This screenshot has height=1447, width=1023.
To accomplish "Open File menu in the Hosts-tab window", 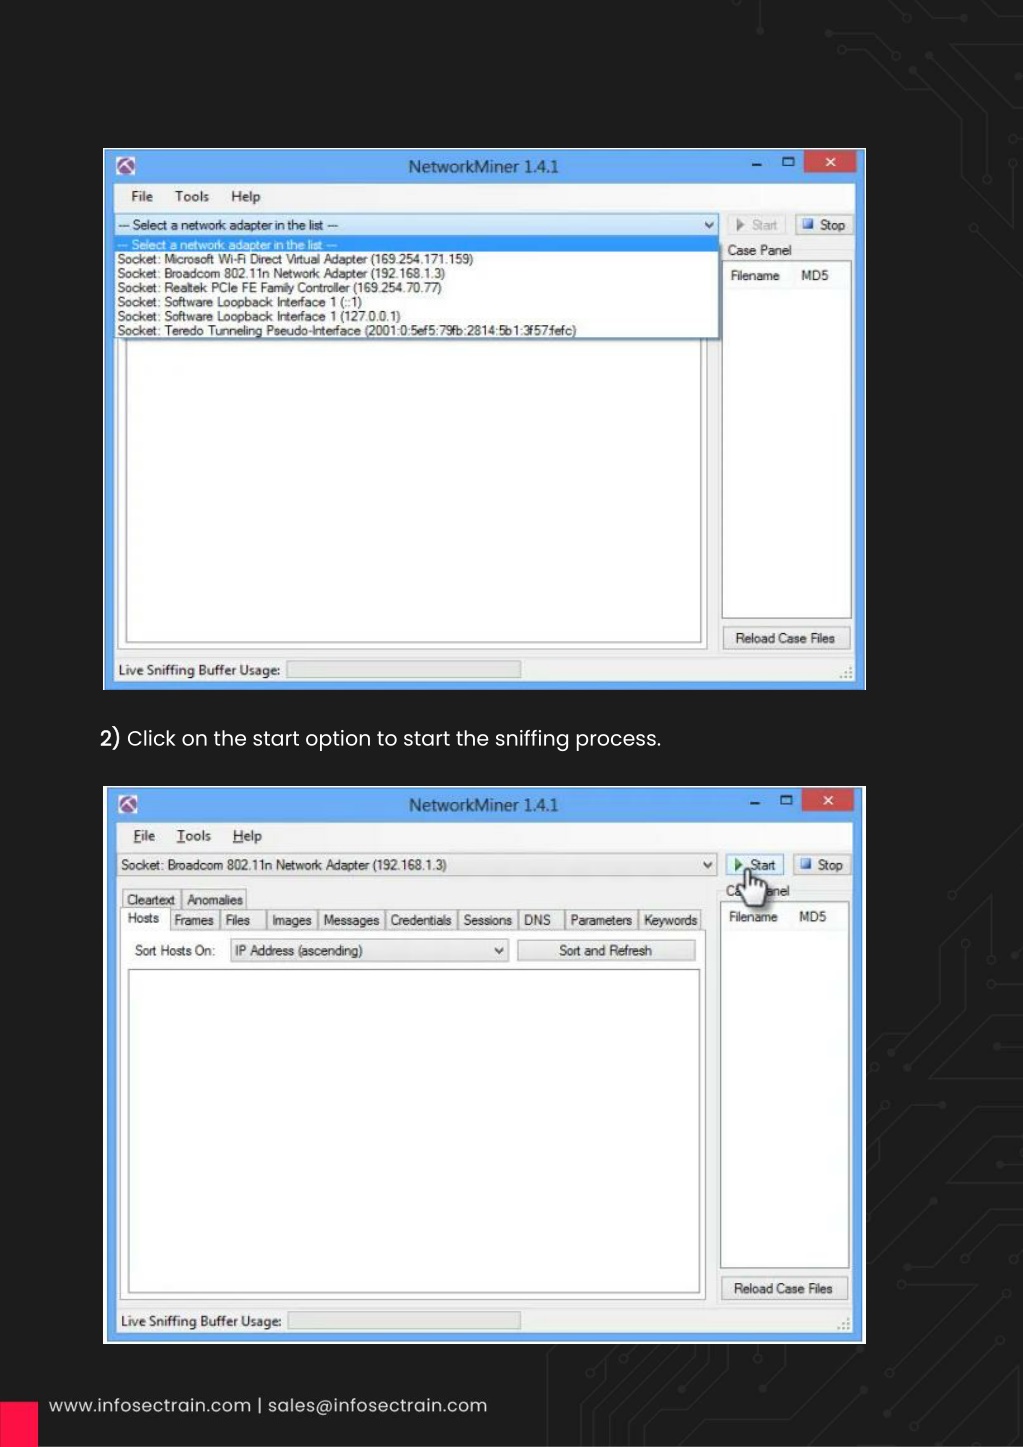I will tap(144, 836).
